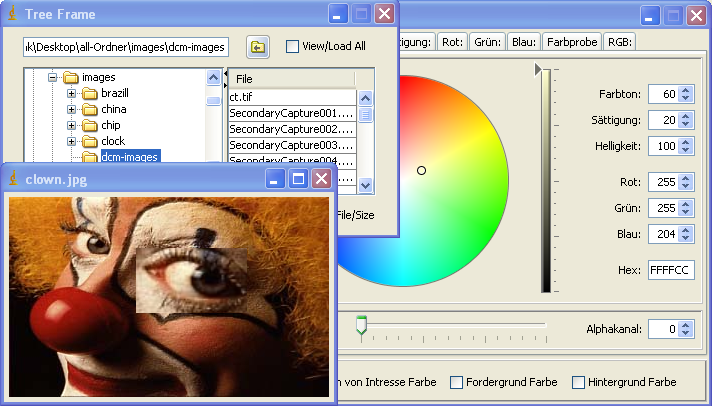Image resolution: width=712 pixels, height=406 pixels.
Task: Click the parent folder button beside the path field
Action: click(258, 47)
